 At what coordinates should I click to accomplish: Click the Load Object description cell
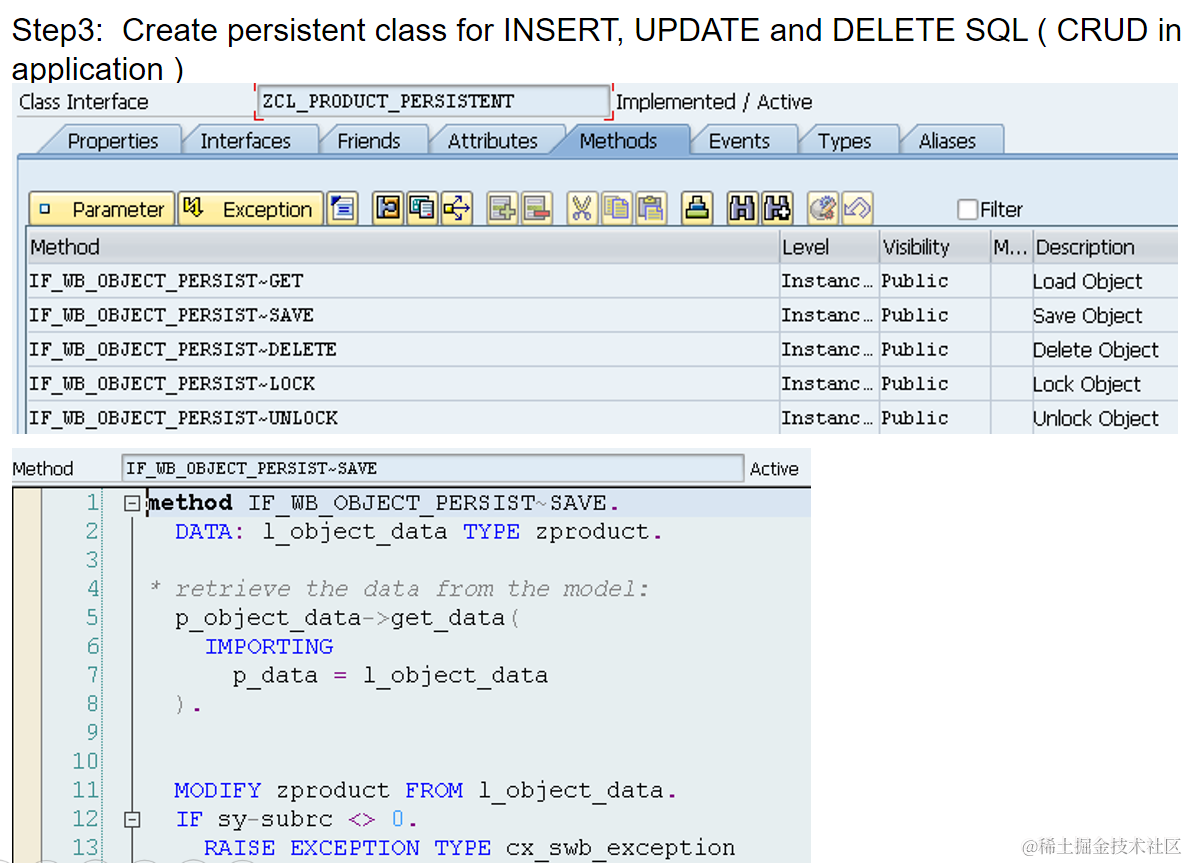(1105, 281)
